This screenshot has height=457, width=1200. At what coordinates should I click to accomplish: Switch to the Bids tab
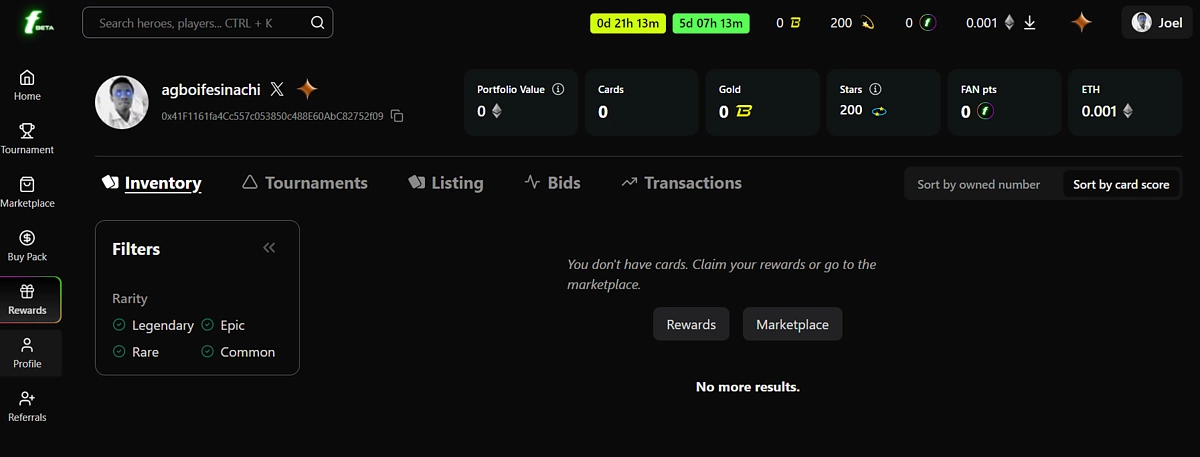tap(552, 183)
